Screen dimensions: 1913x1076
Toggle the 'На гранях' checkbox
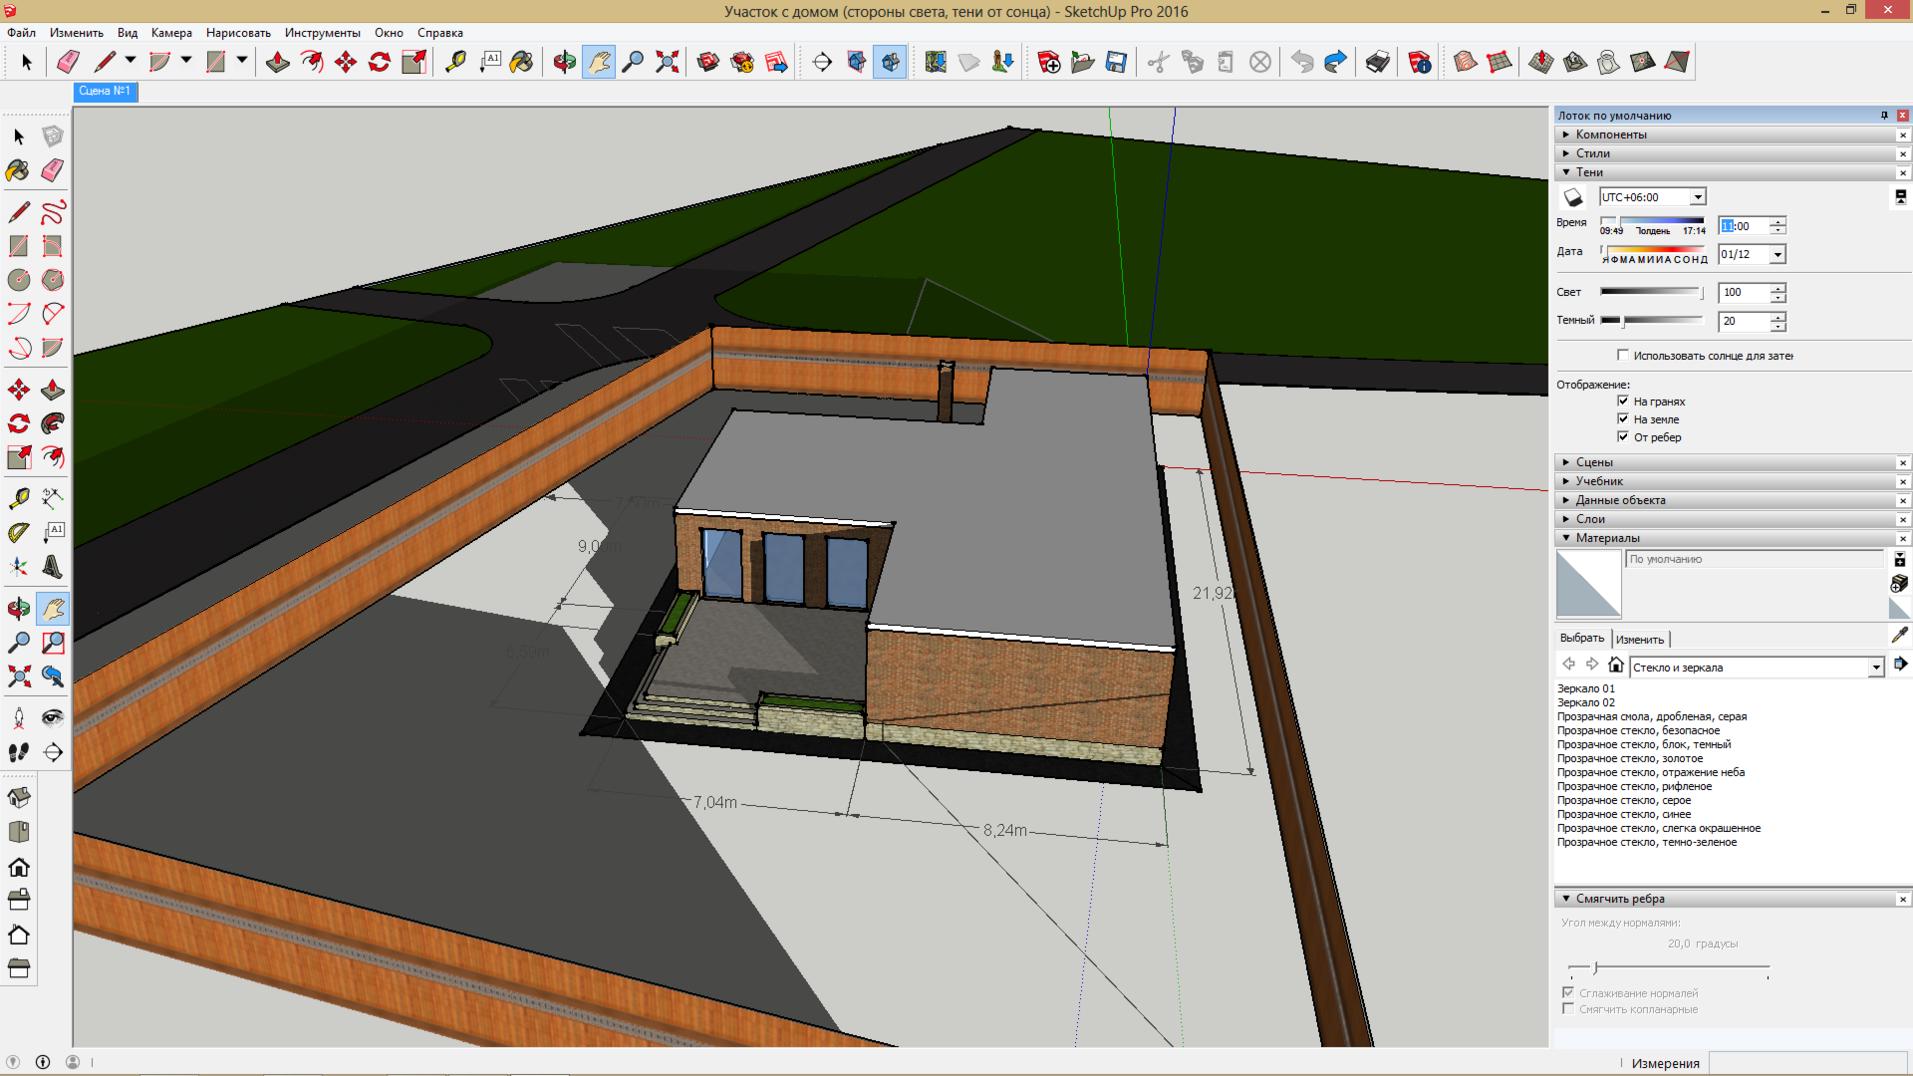click(x=1623, y=401)
